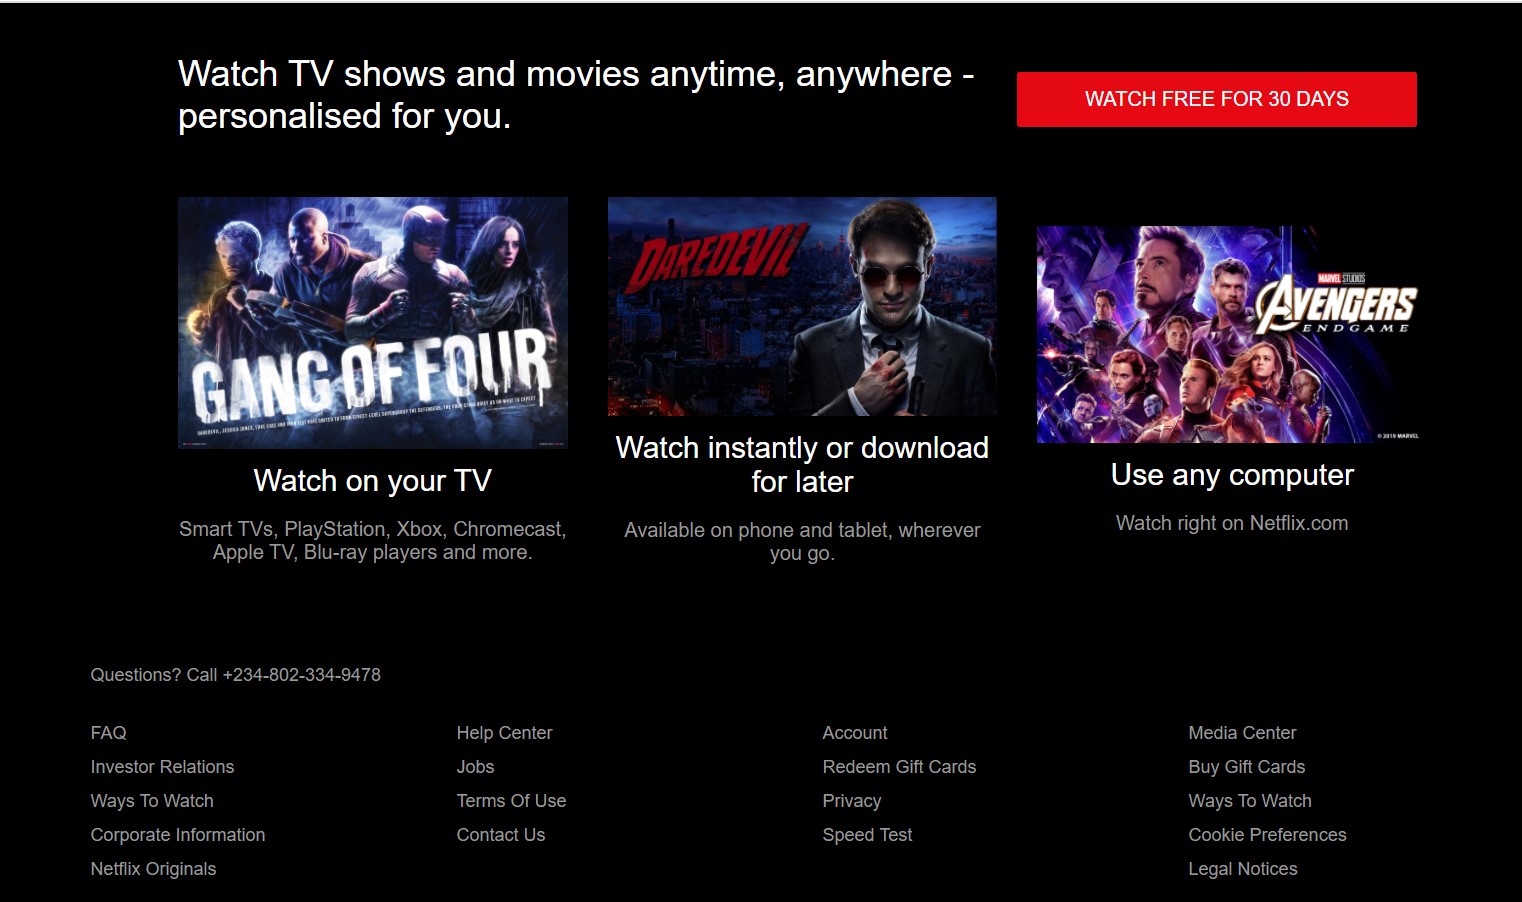Viewport: 1522px width, 902px height.
Task: Open the Help Center
Action: pyautogui.click(x=504, y=733)
